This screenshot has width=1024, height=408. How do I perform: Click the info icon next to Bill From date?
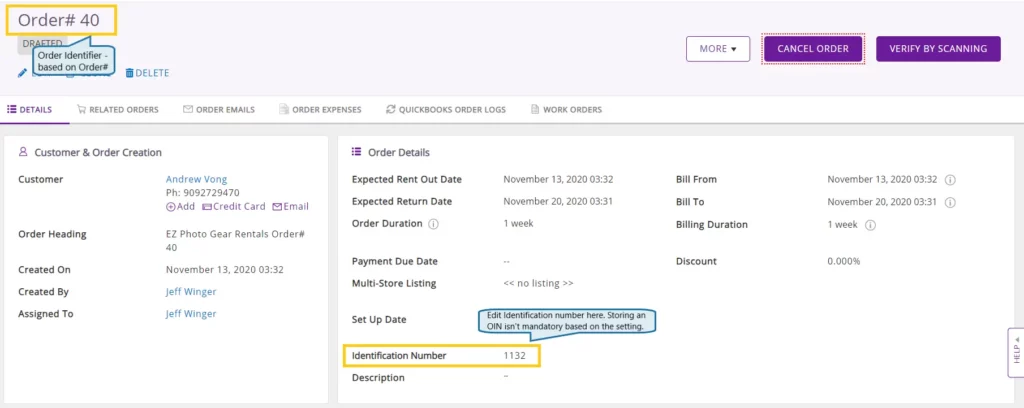950,180
